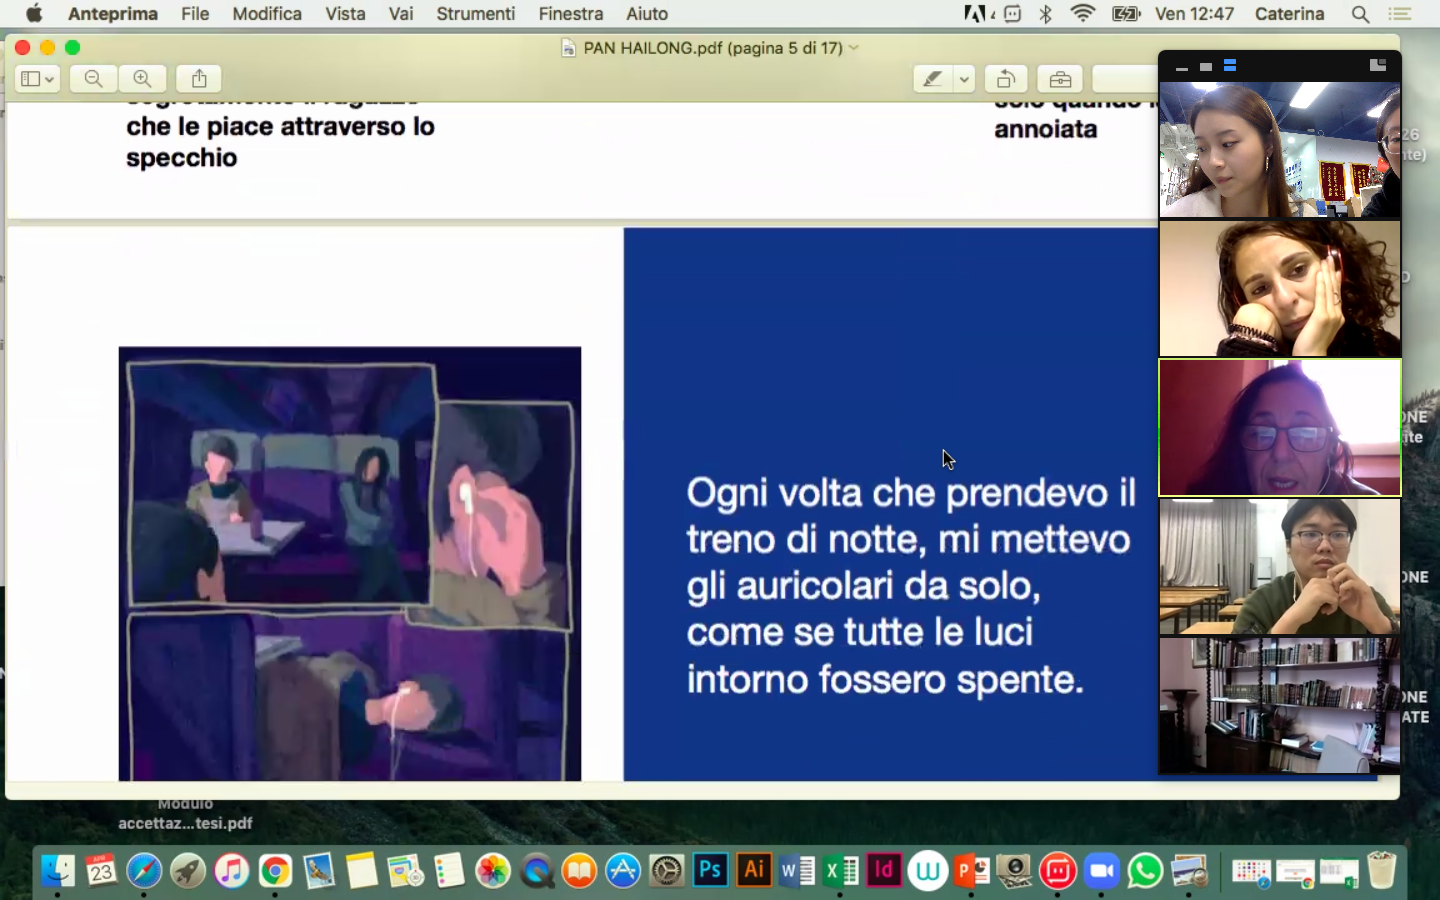Select the highlighted speaker's video with glasses

1279,428
